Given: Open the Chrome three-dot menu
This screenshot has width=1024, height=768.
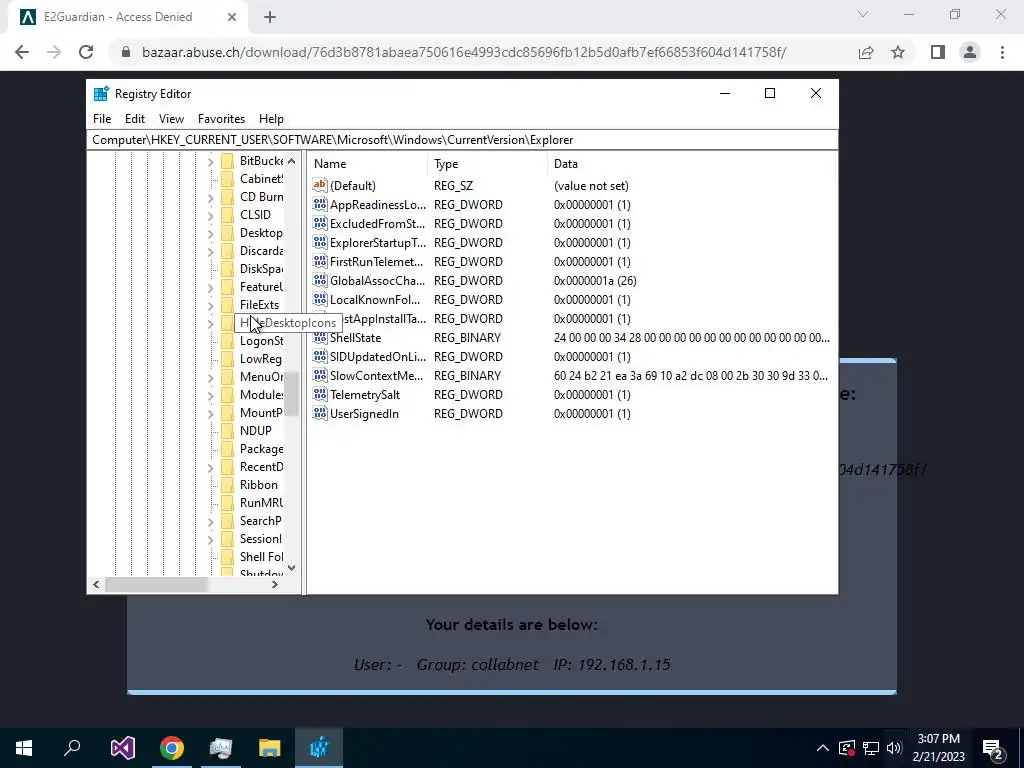Looking at the screenshot, I should click(x=1002, y=52).
